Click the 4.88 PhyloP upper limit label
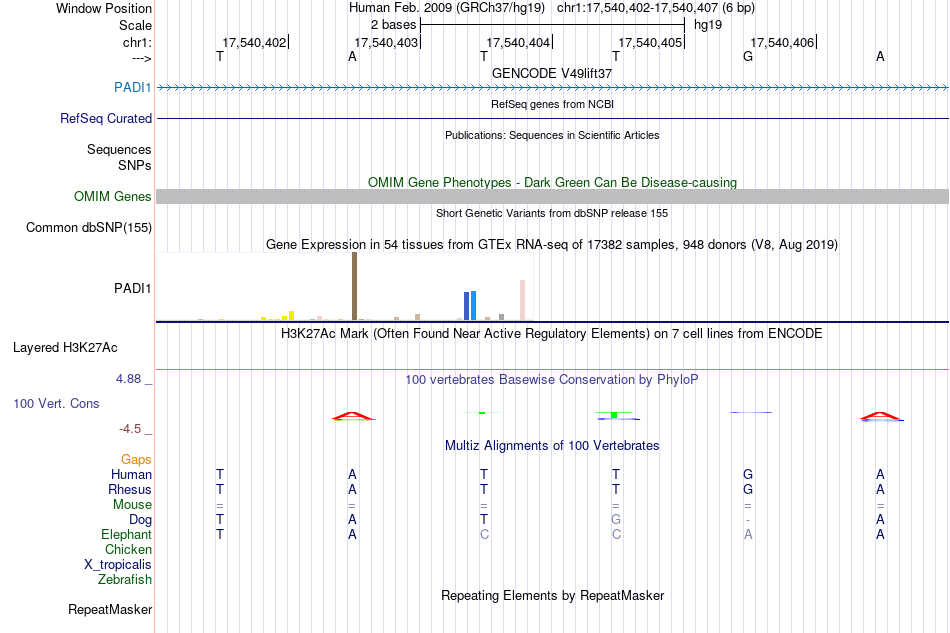This screenshot has height=633, width=950. [x=128, y=379]
